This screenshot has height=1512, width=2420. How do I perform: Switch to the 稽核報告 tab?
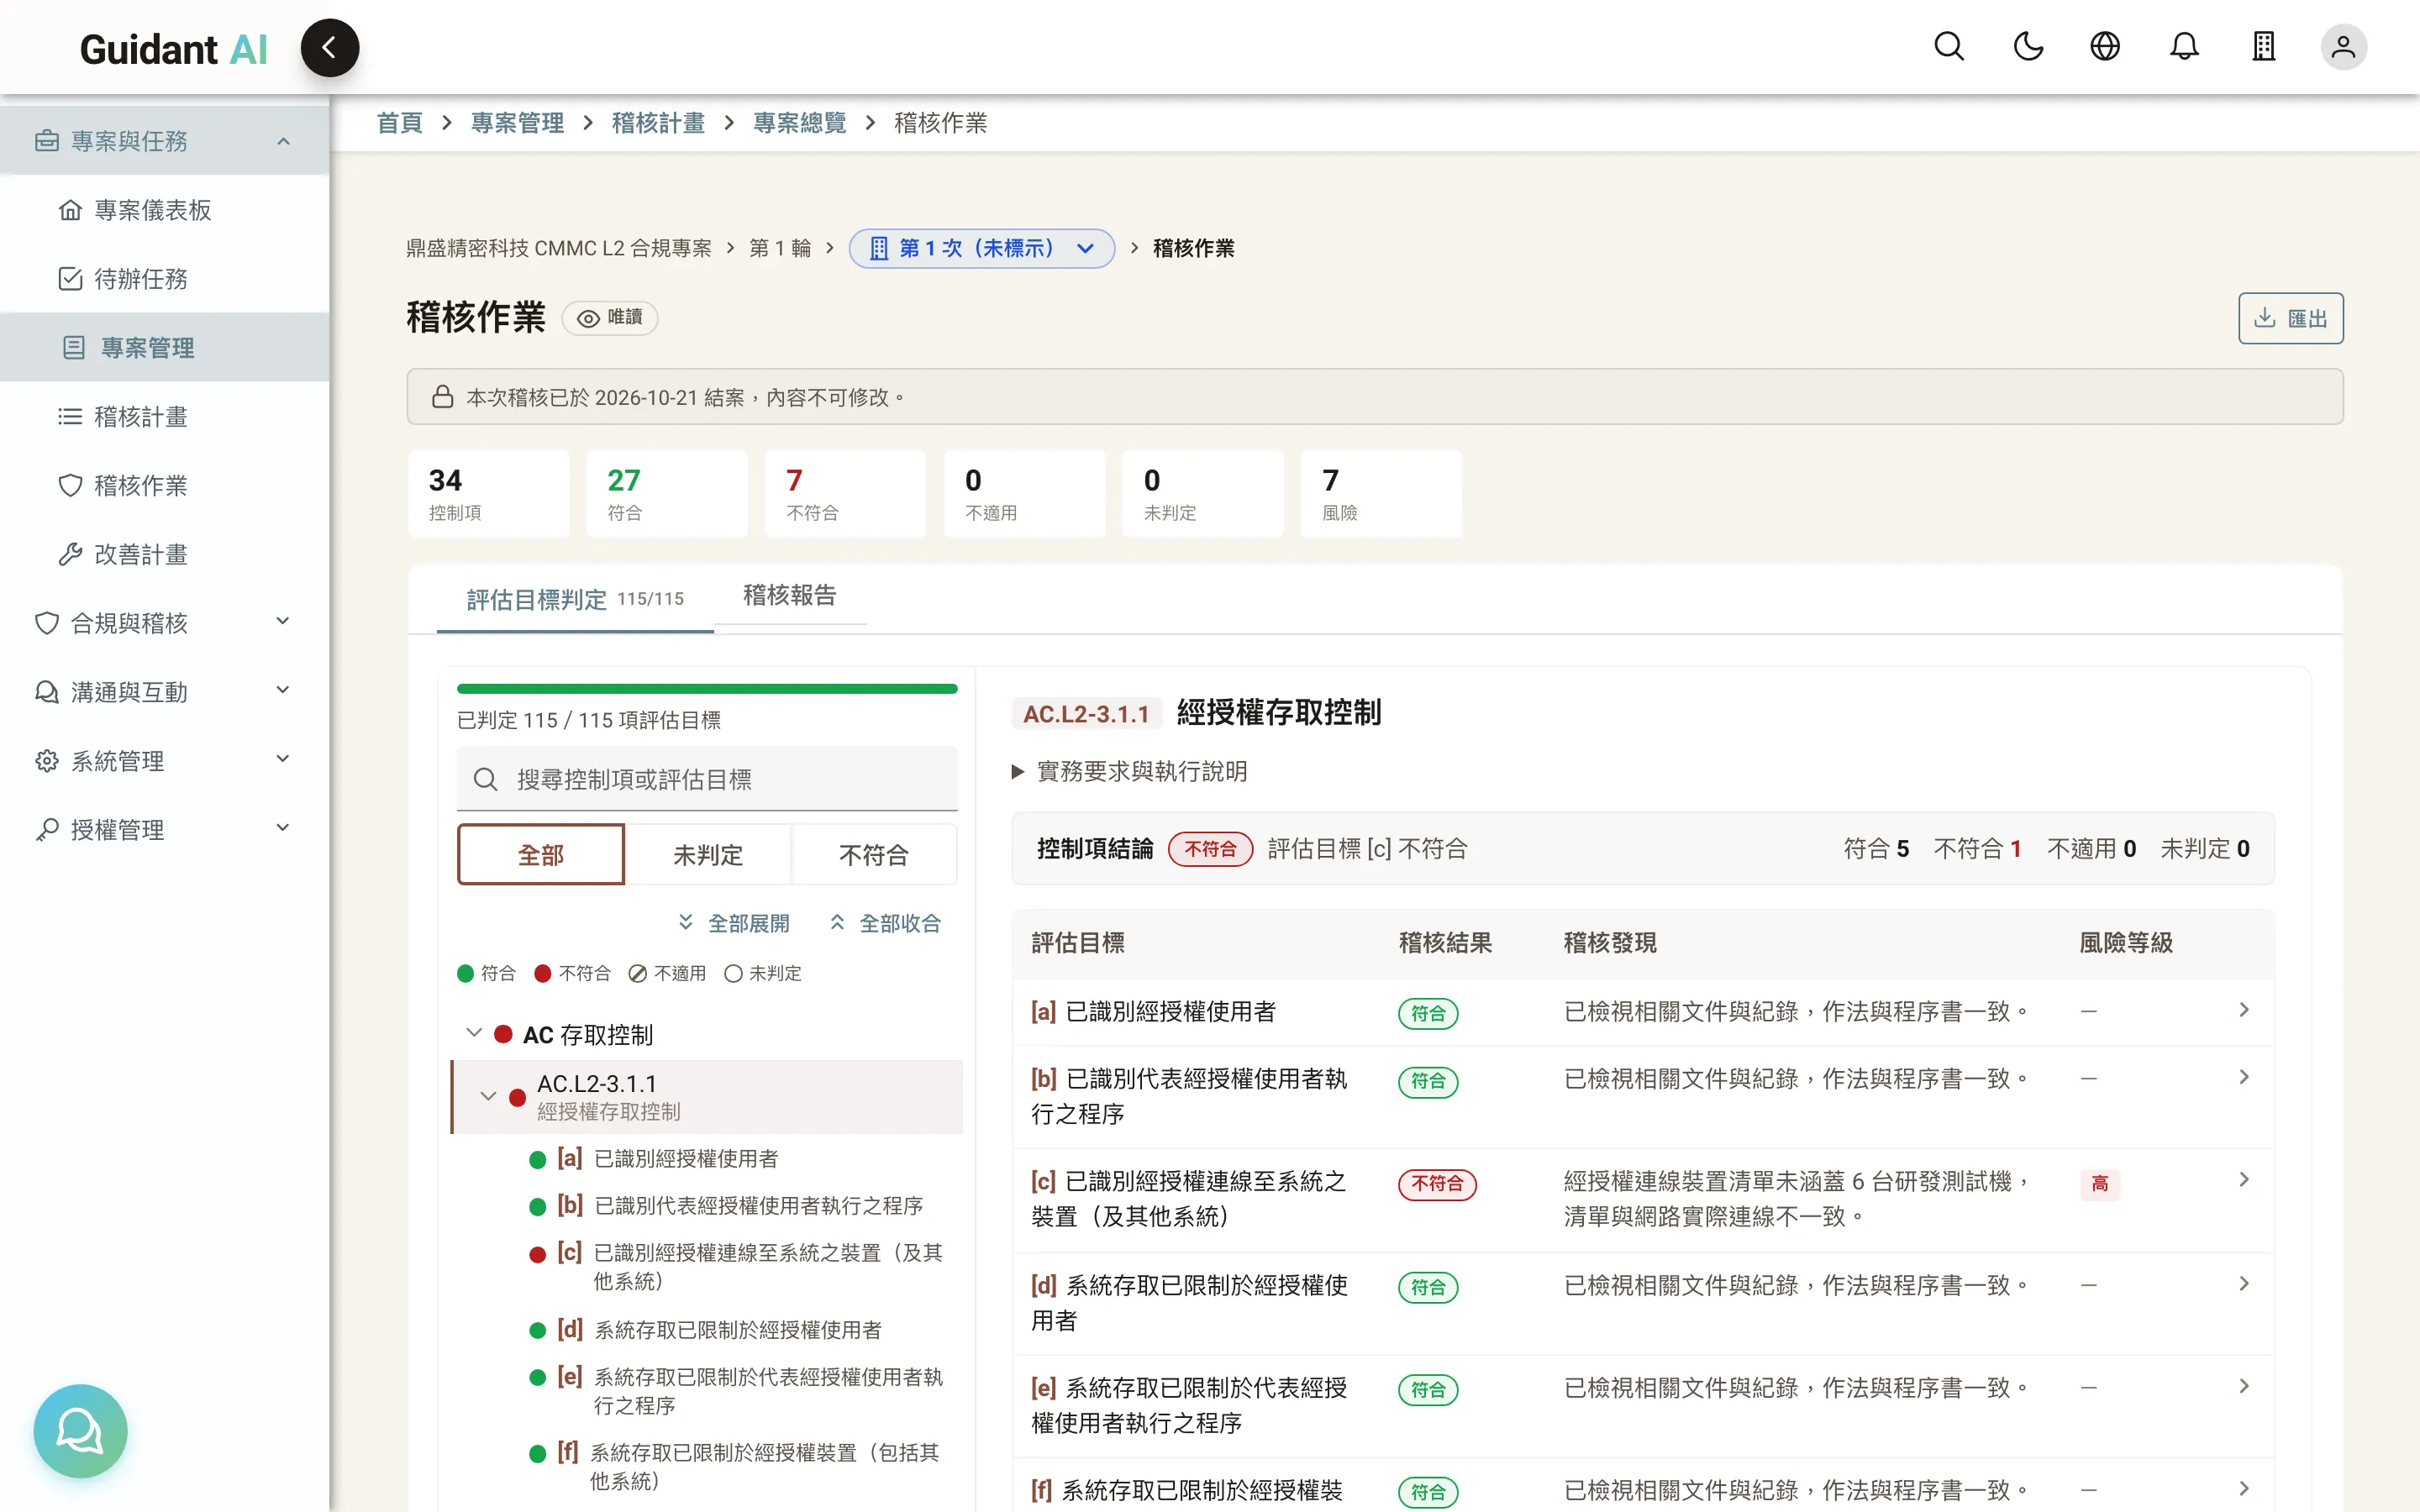pyautogui.click(x=790, y=595)
